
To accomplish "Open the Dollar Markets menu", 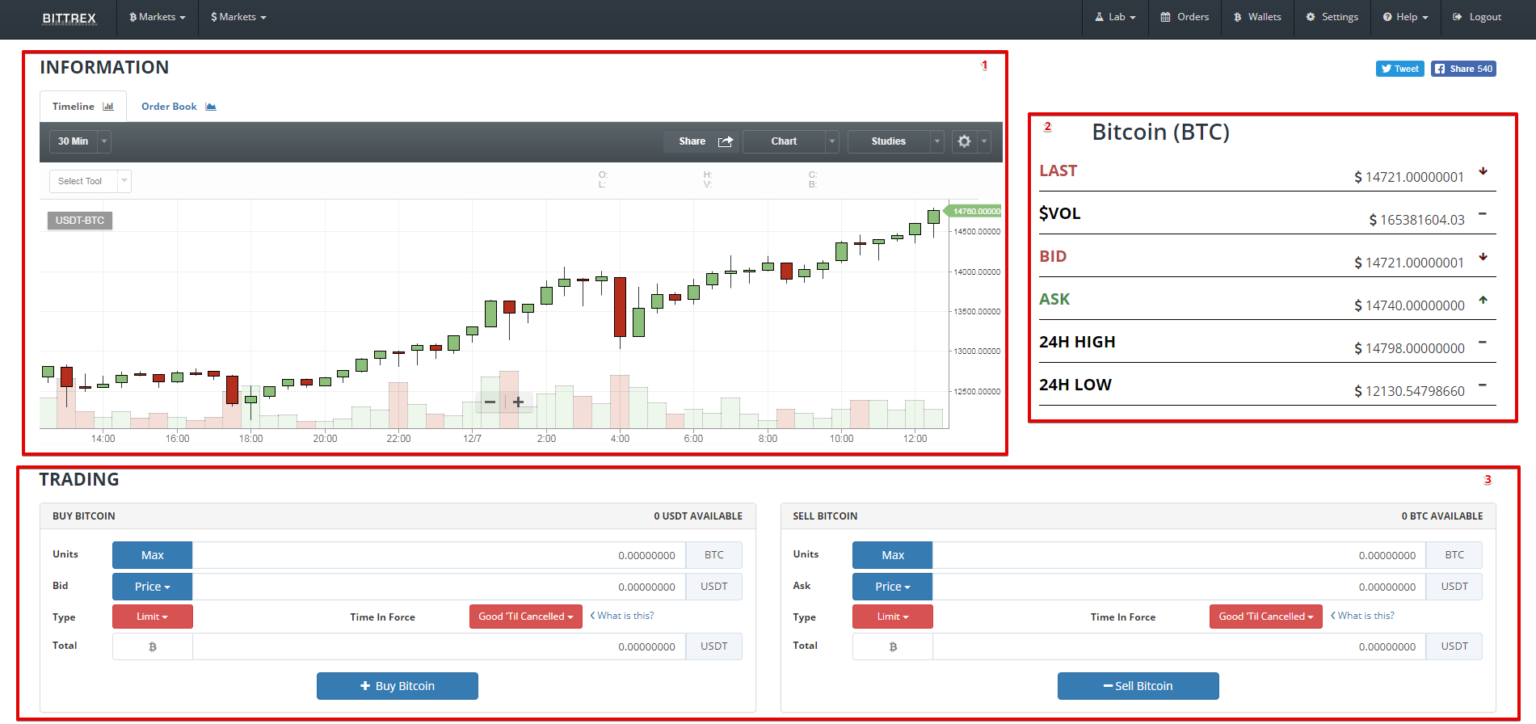I will click(239, 17).
